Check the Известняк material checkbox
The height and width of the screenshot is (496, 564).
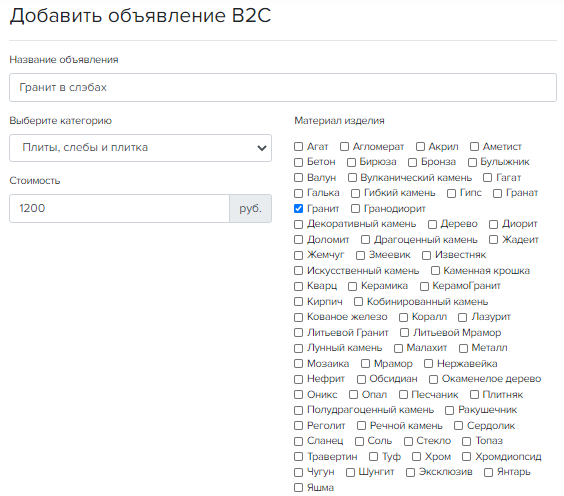click(426, 255)
